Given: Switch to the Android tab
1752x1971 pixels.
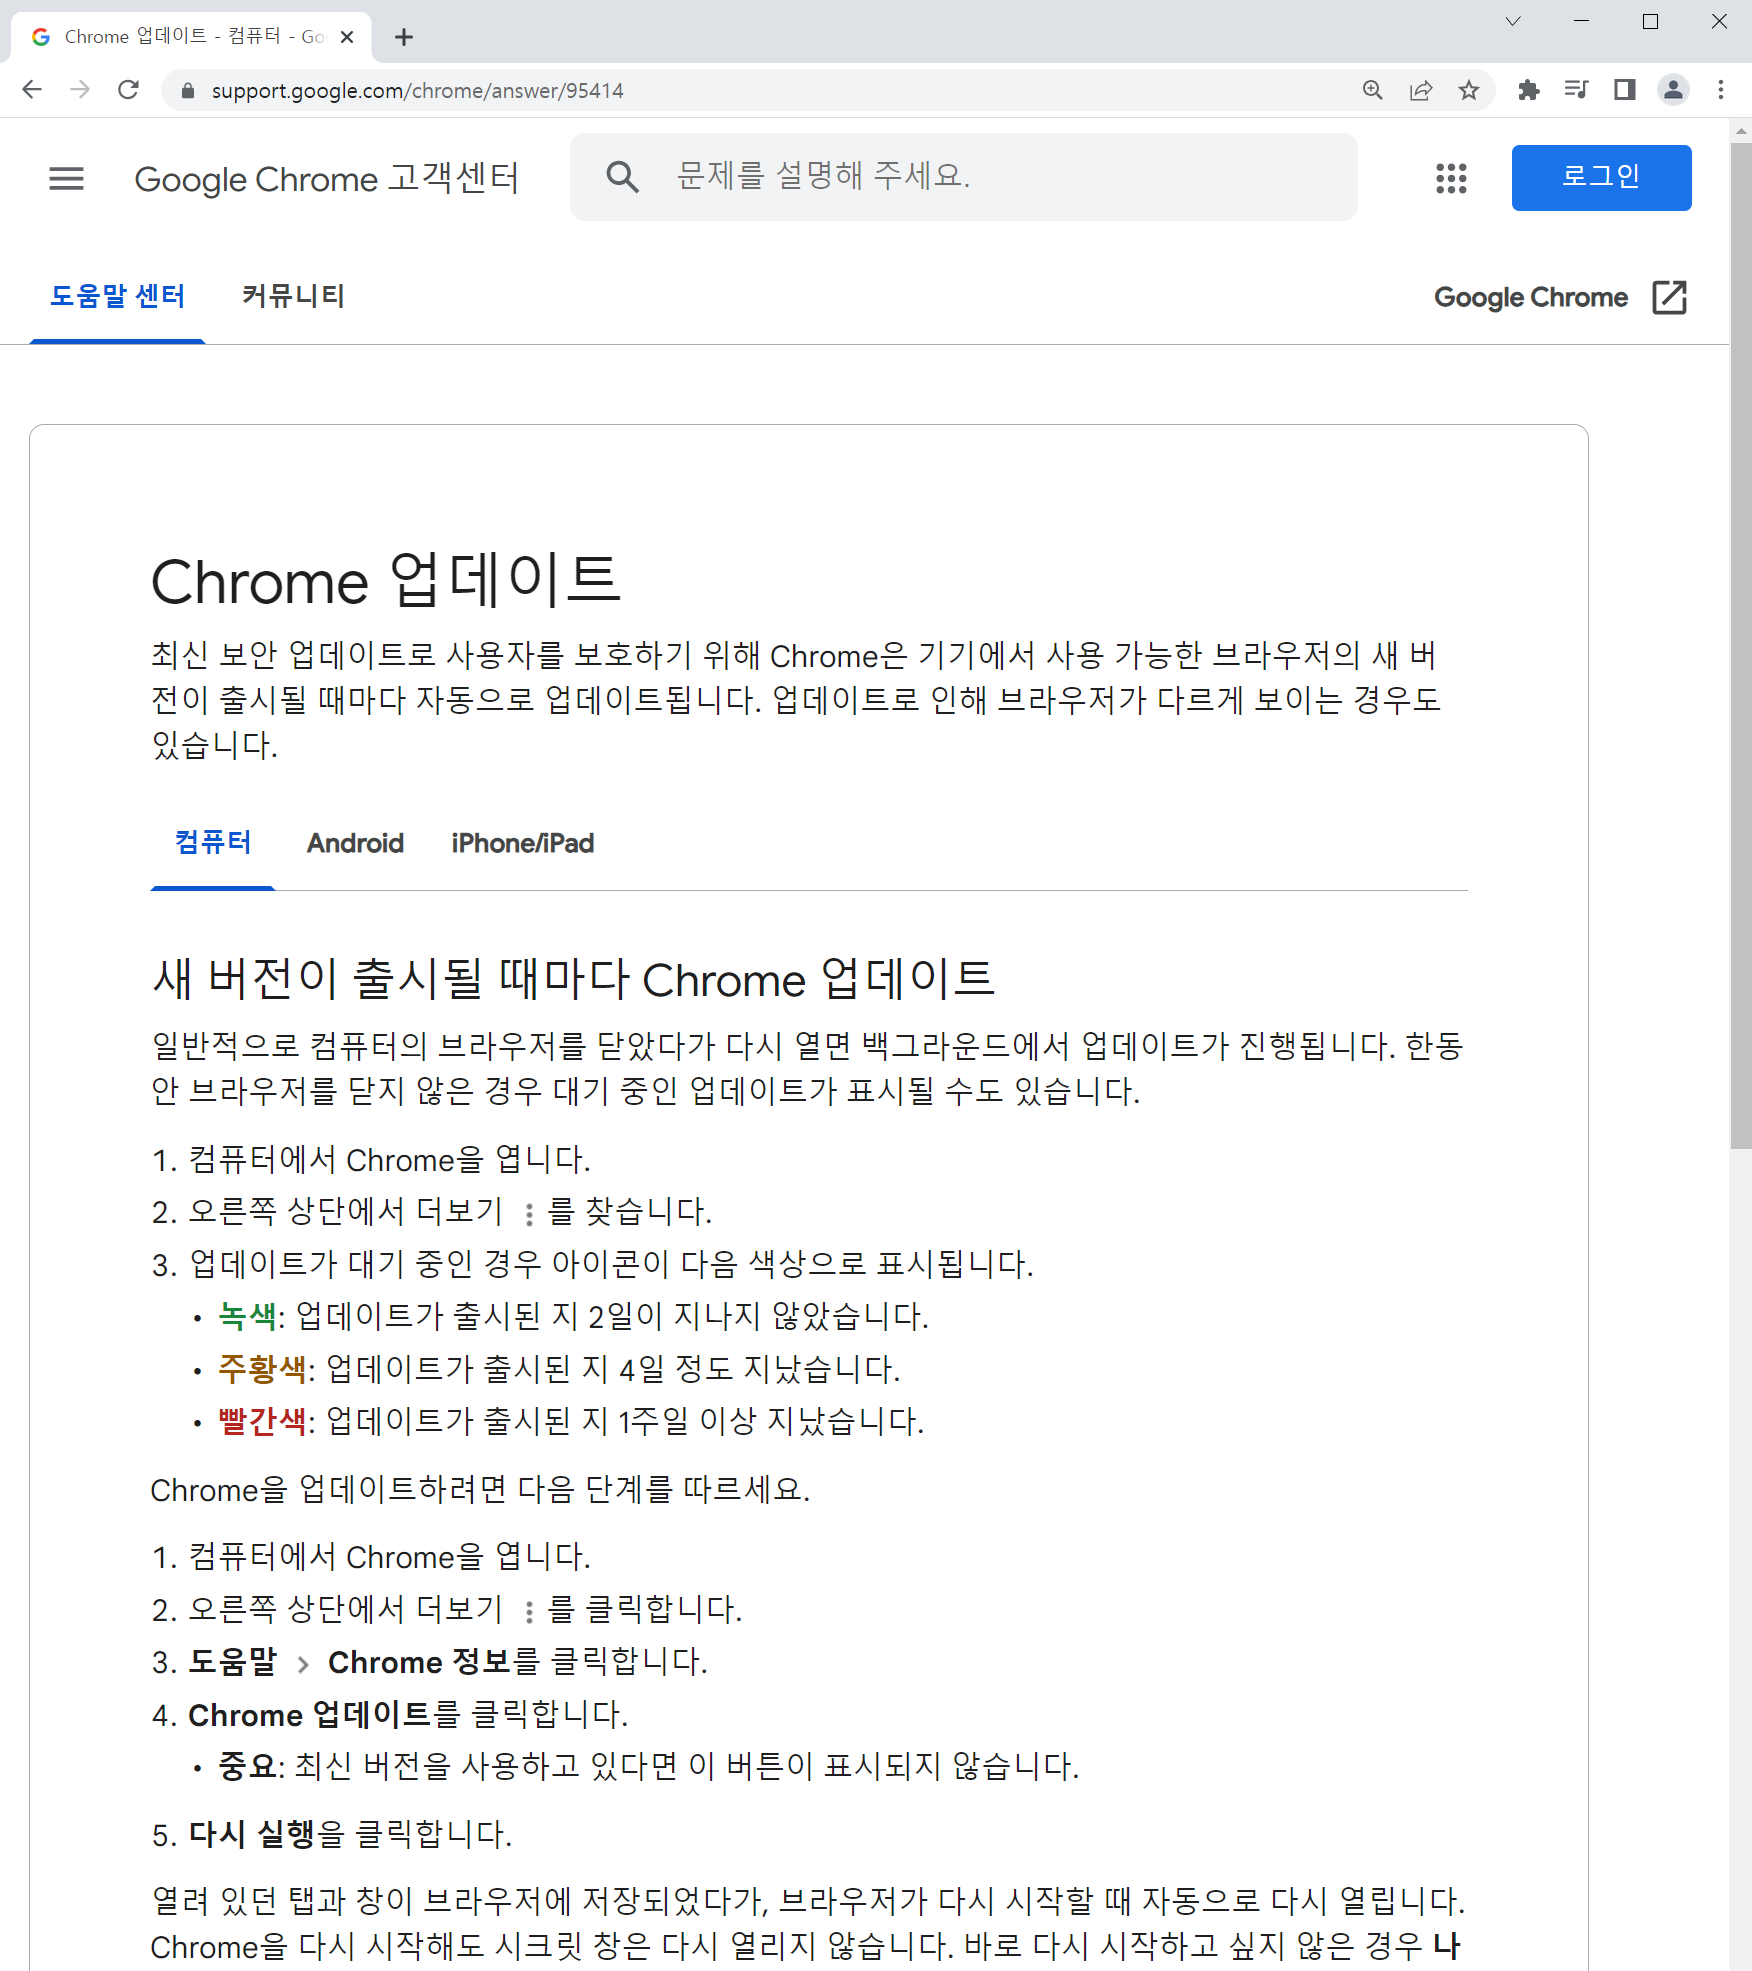Looking at the screenshot, I should [x=355, y=843].
